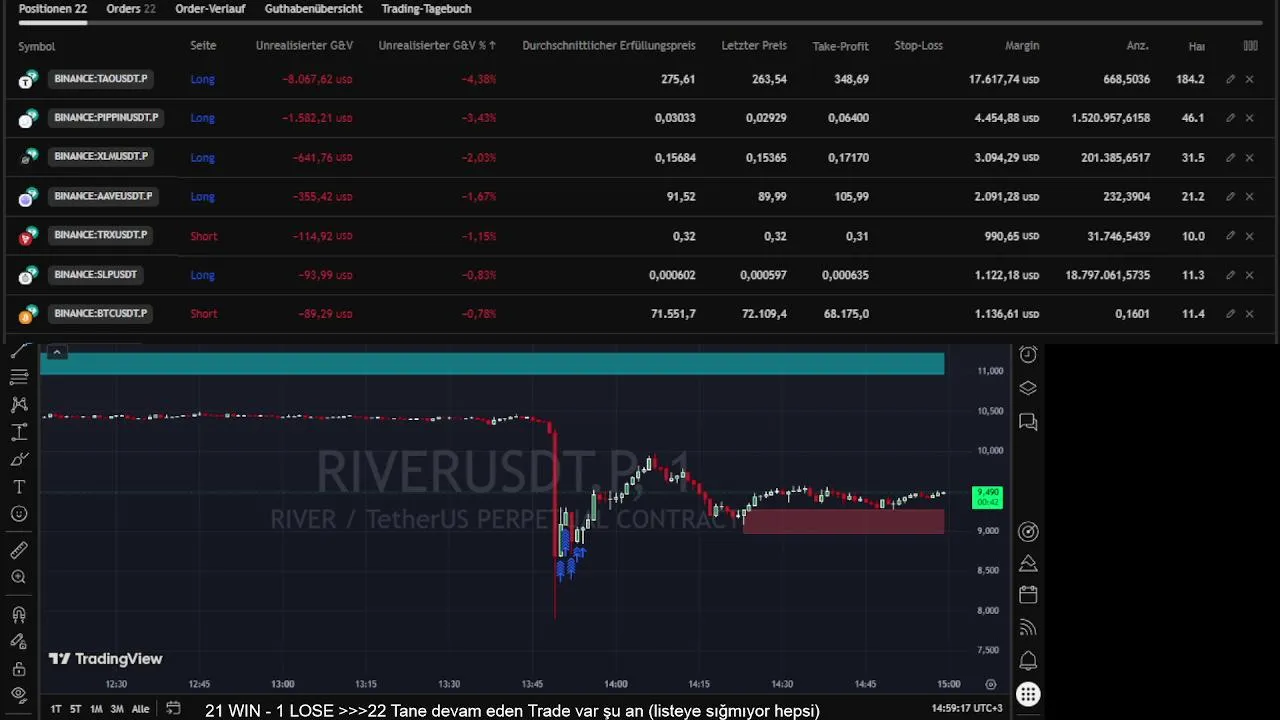Set the chart range to 1T
This screenshot has height=720, width=1280.
point(56,709)
